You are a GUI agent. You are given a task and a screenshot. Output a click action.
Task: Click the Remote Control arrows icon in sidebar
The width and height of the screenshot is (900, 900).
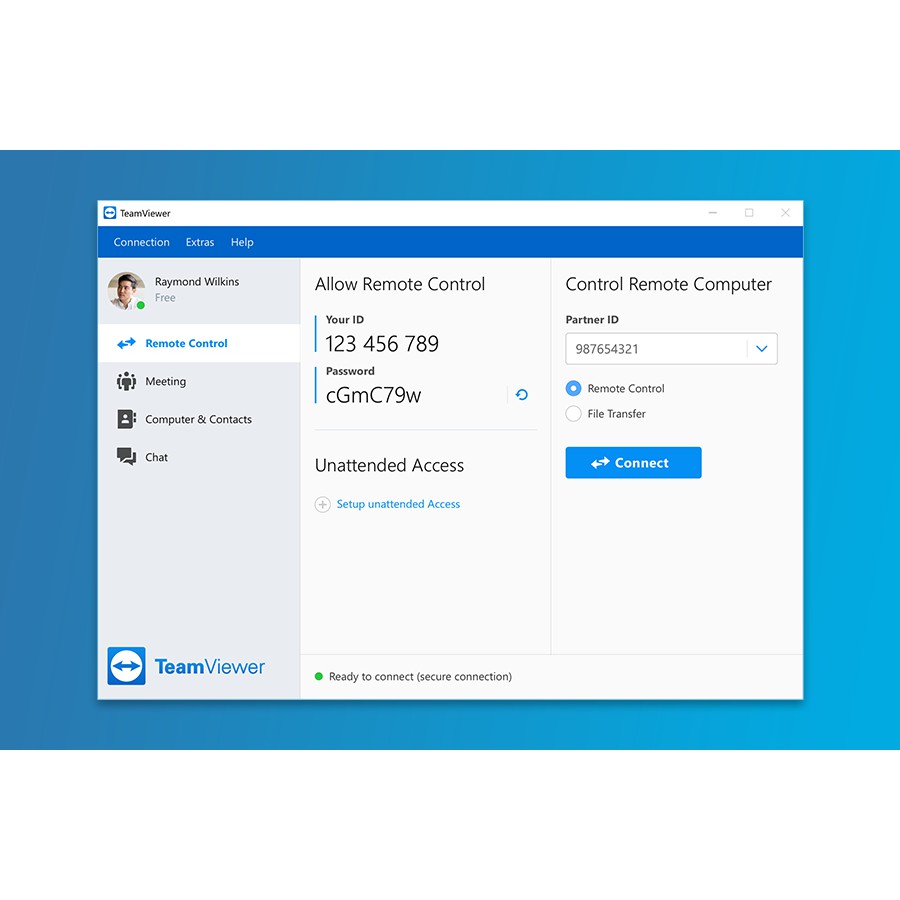[x=126, y=343]
